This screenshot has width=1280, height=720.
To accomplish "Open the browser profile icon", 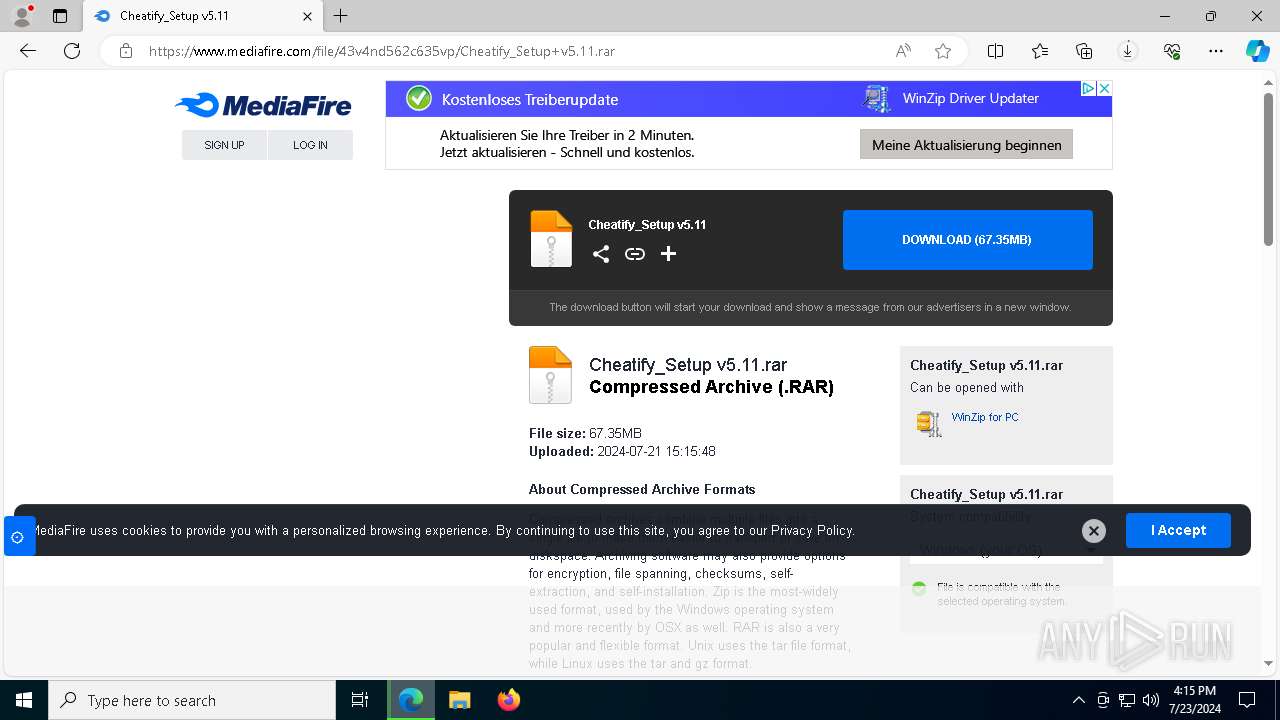I will 21,16.
